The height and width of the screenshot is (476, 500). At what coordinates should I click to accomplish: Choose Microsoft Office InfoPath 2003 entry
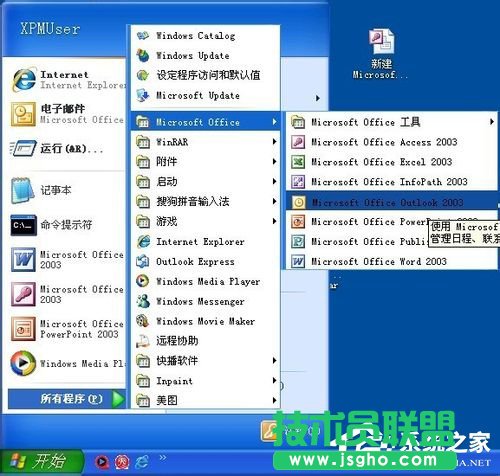coord(392,182)
